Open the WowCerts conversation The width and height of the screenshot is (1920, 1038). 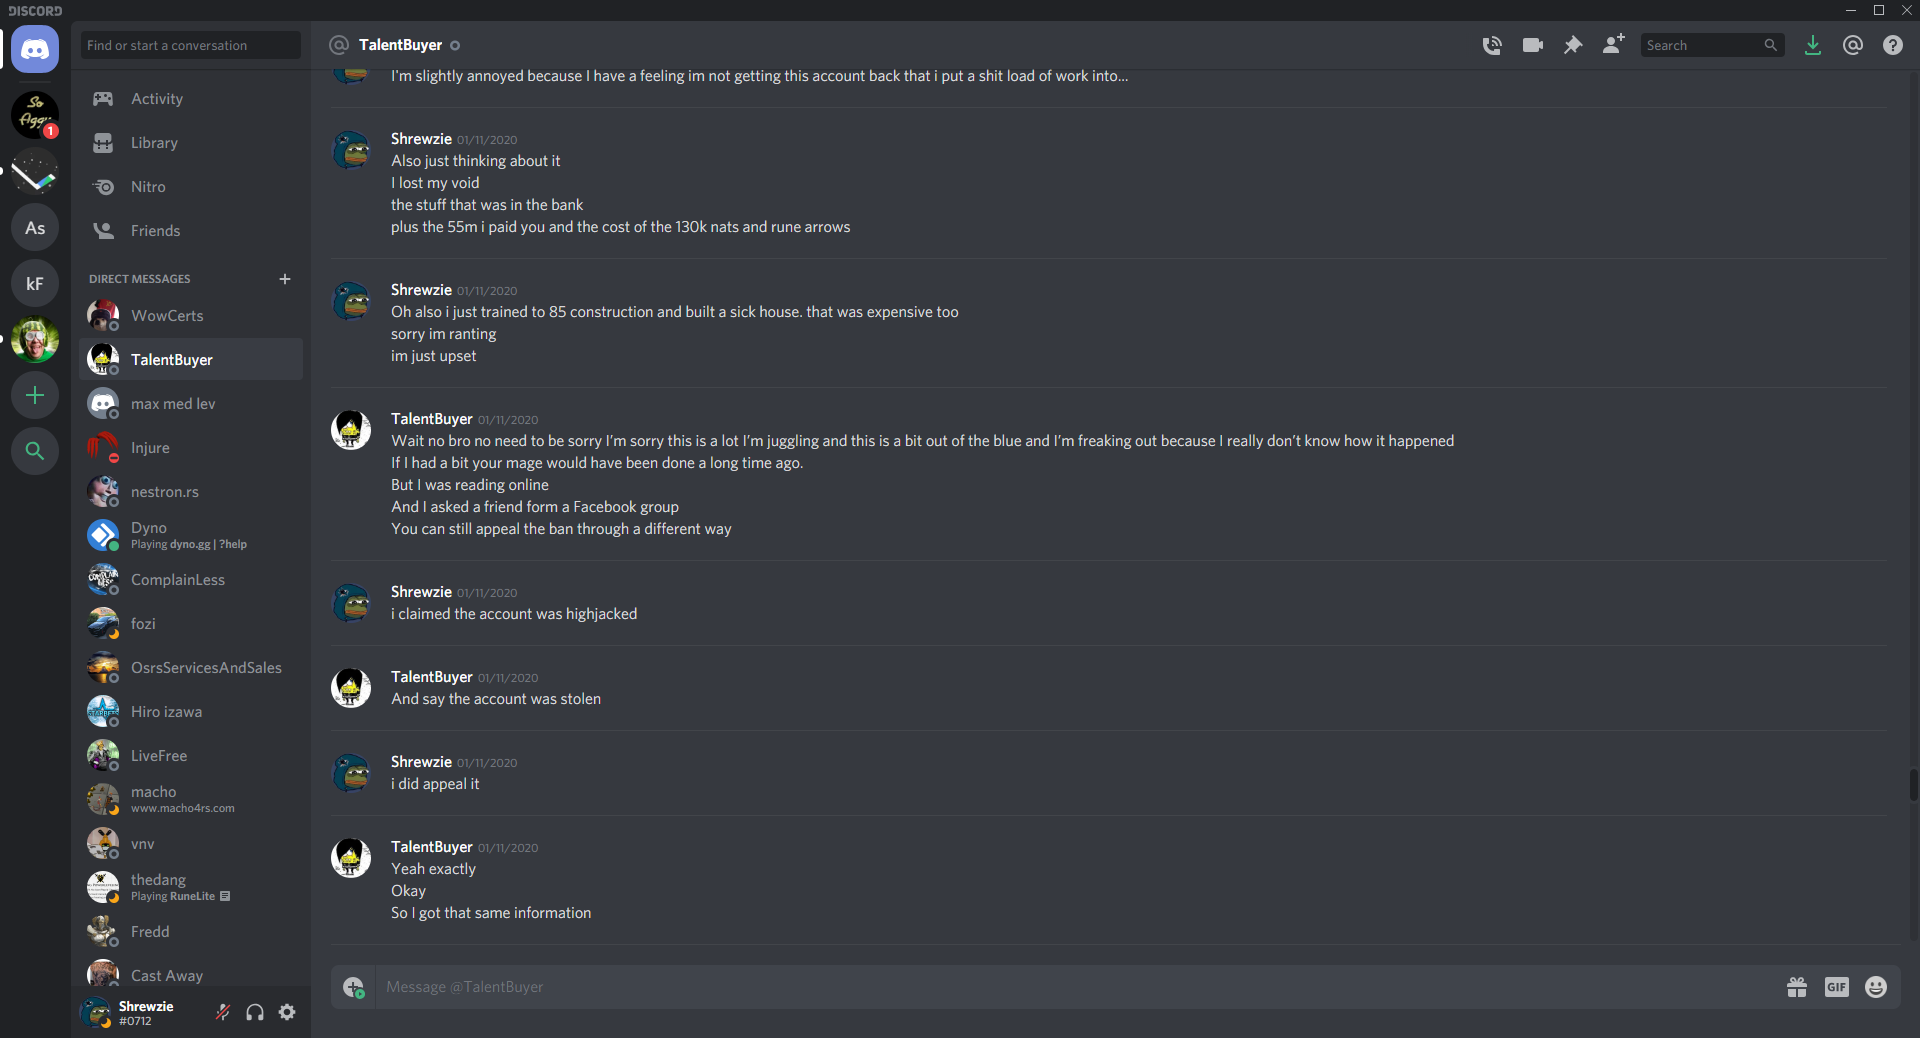[x=190, y=316]
